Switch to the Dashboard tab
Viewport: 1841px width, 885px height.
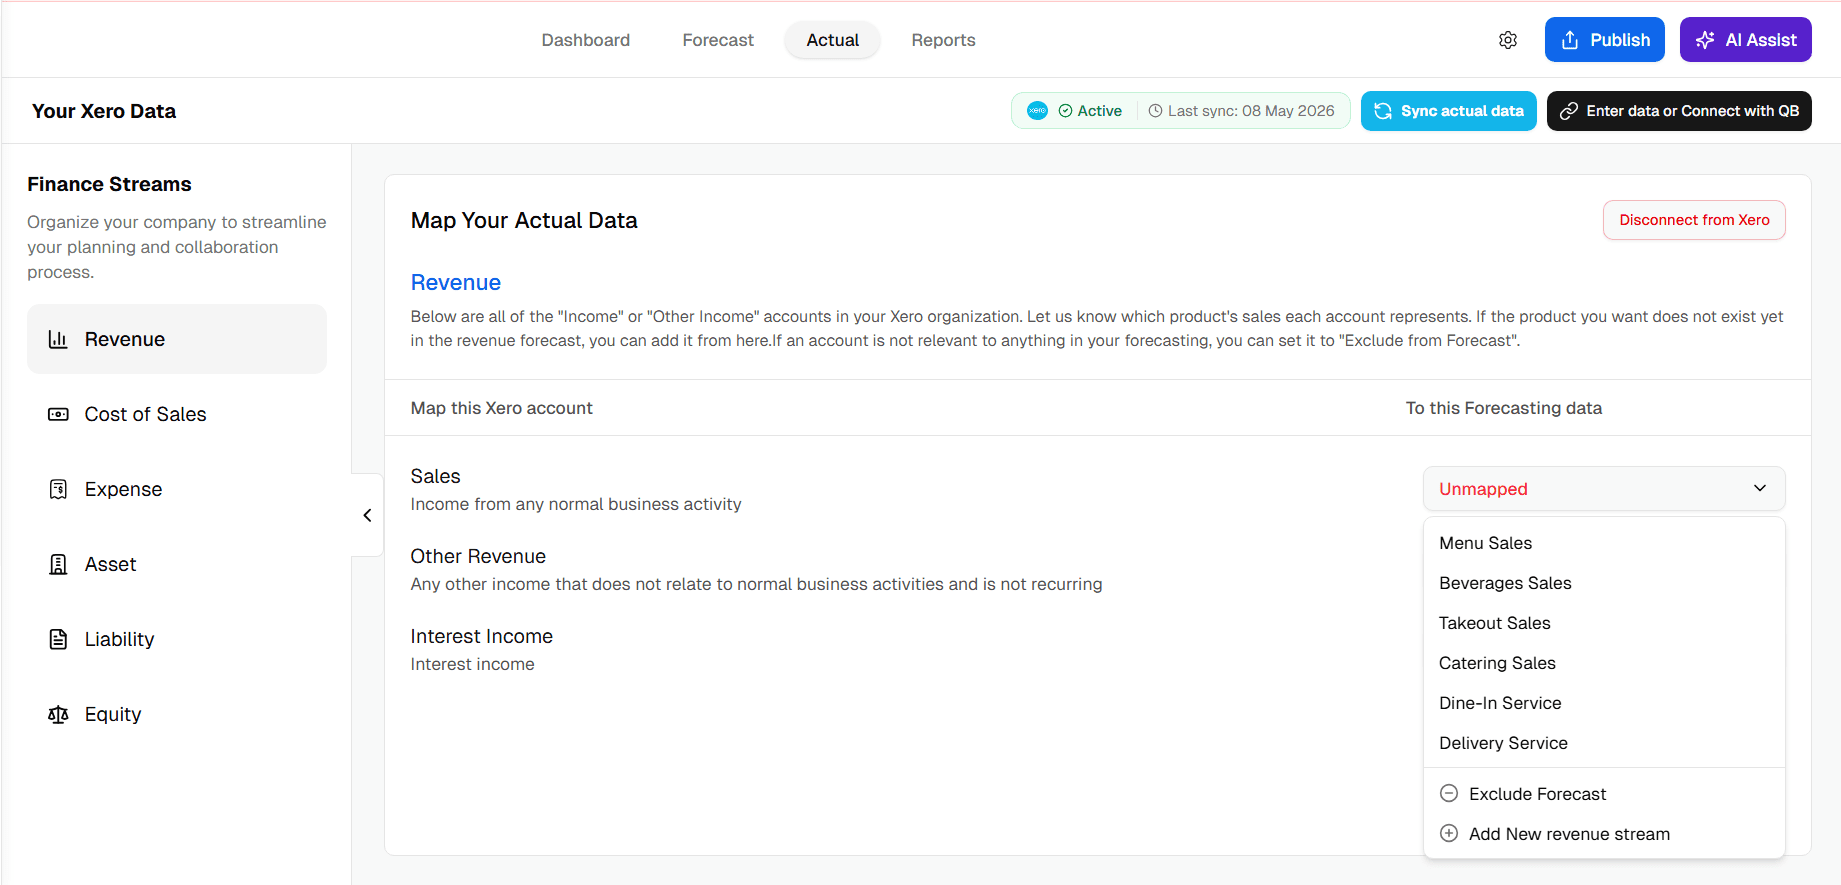coord(586,40)
